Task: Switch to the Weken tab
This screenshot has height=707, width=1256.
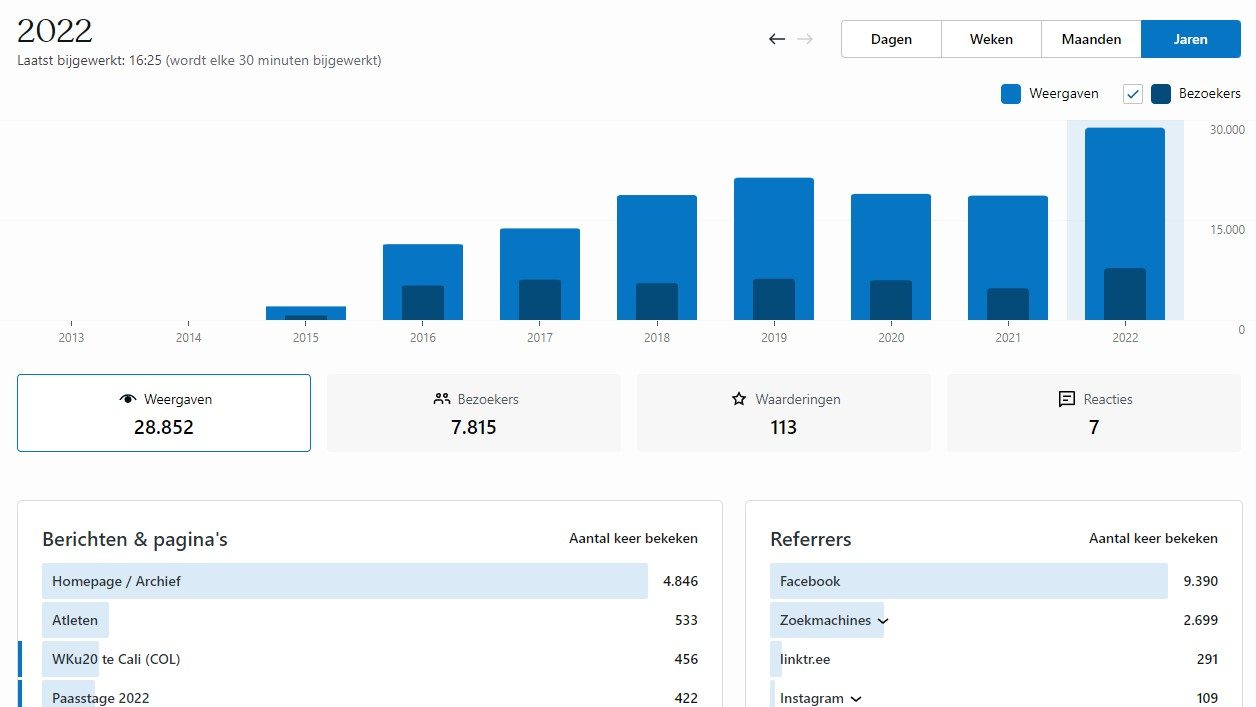Action: 991,39
